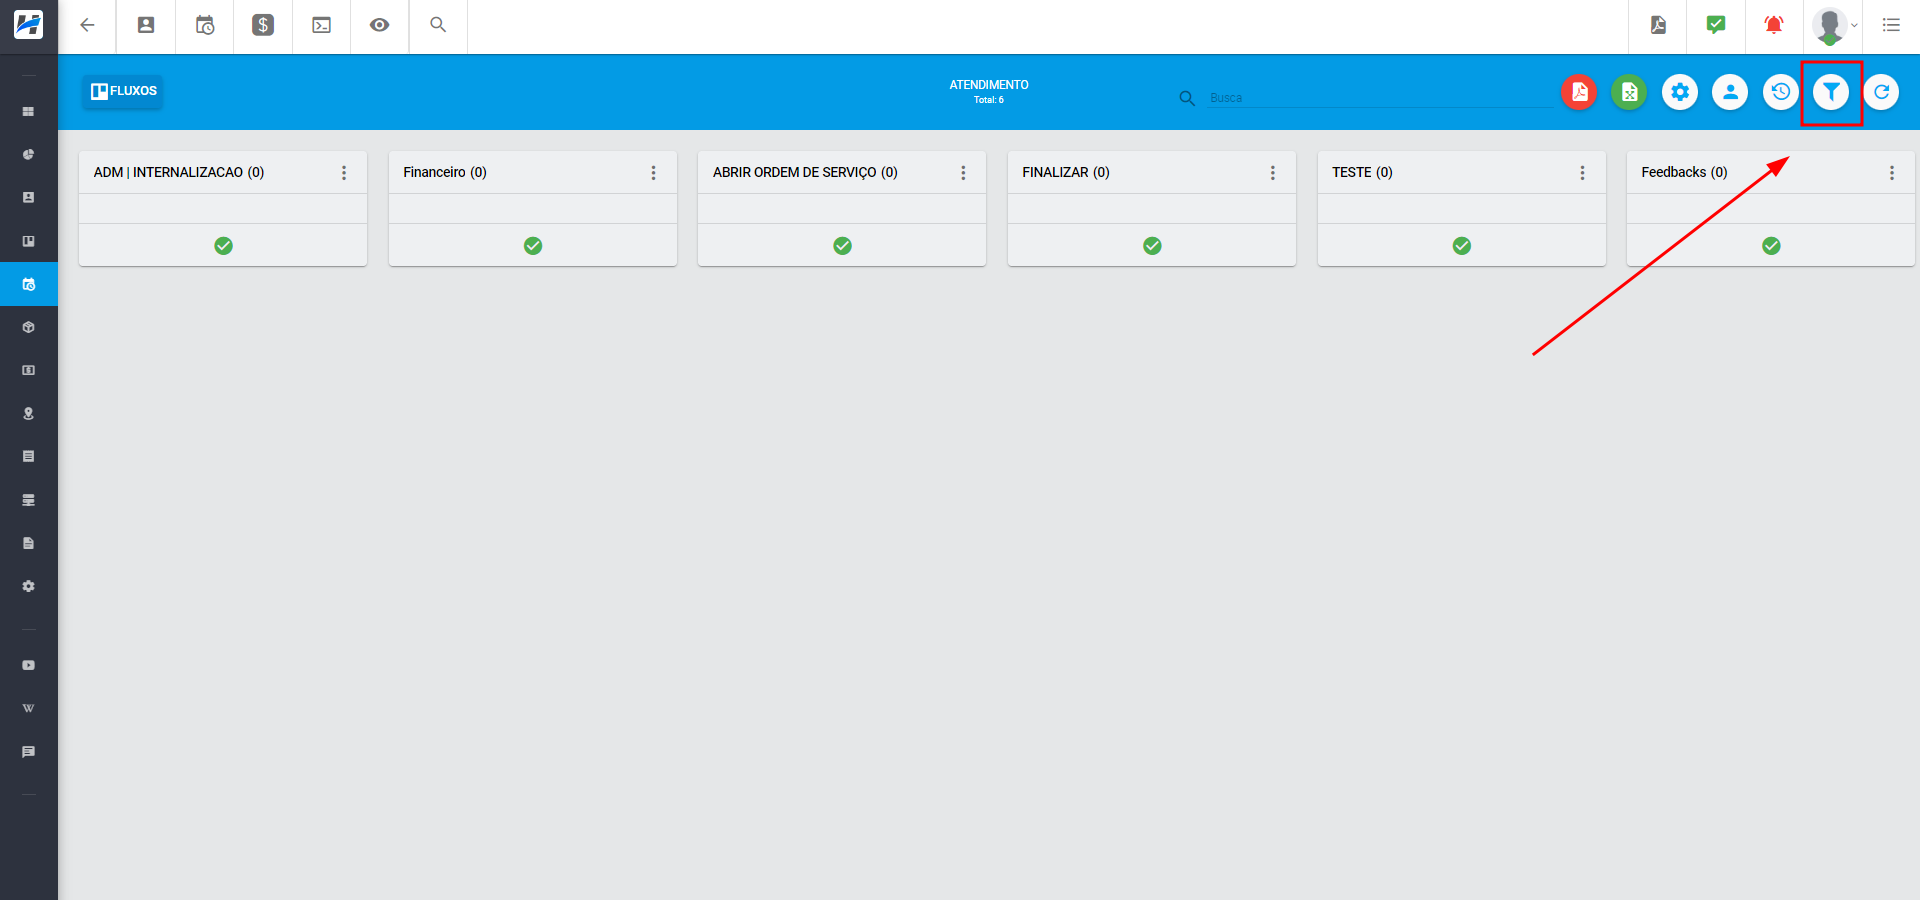This screenshot has height=900, width=1920.
Task: Click the green check under TESTE column
Action: 1461,246
